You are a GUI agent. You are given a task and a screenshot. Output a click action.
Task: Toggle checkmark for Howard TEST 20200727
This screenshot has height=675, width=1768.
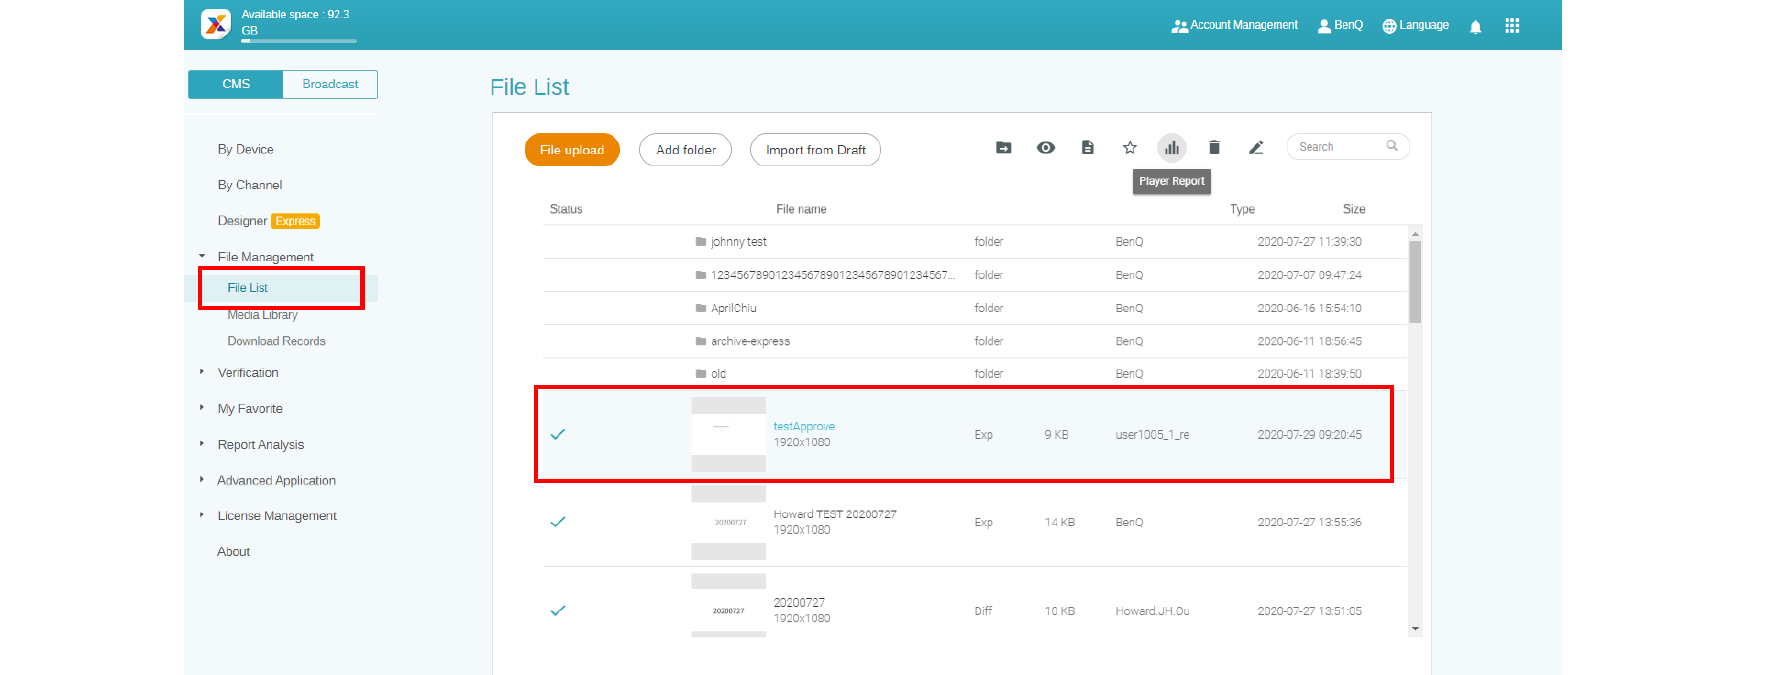558,522
